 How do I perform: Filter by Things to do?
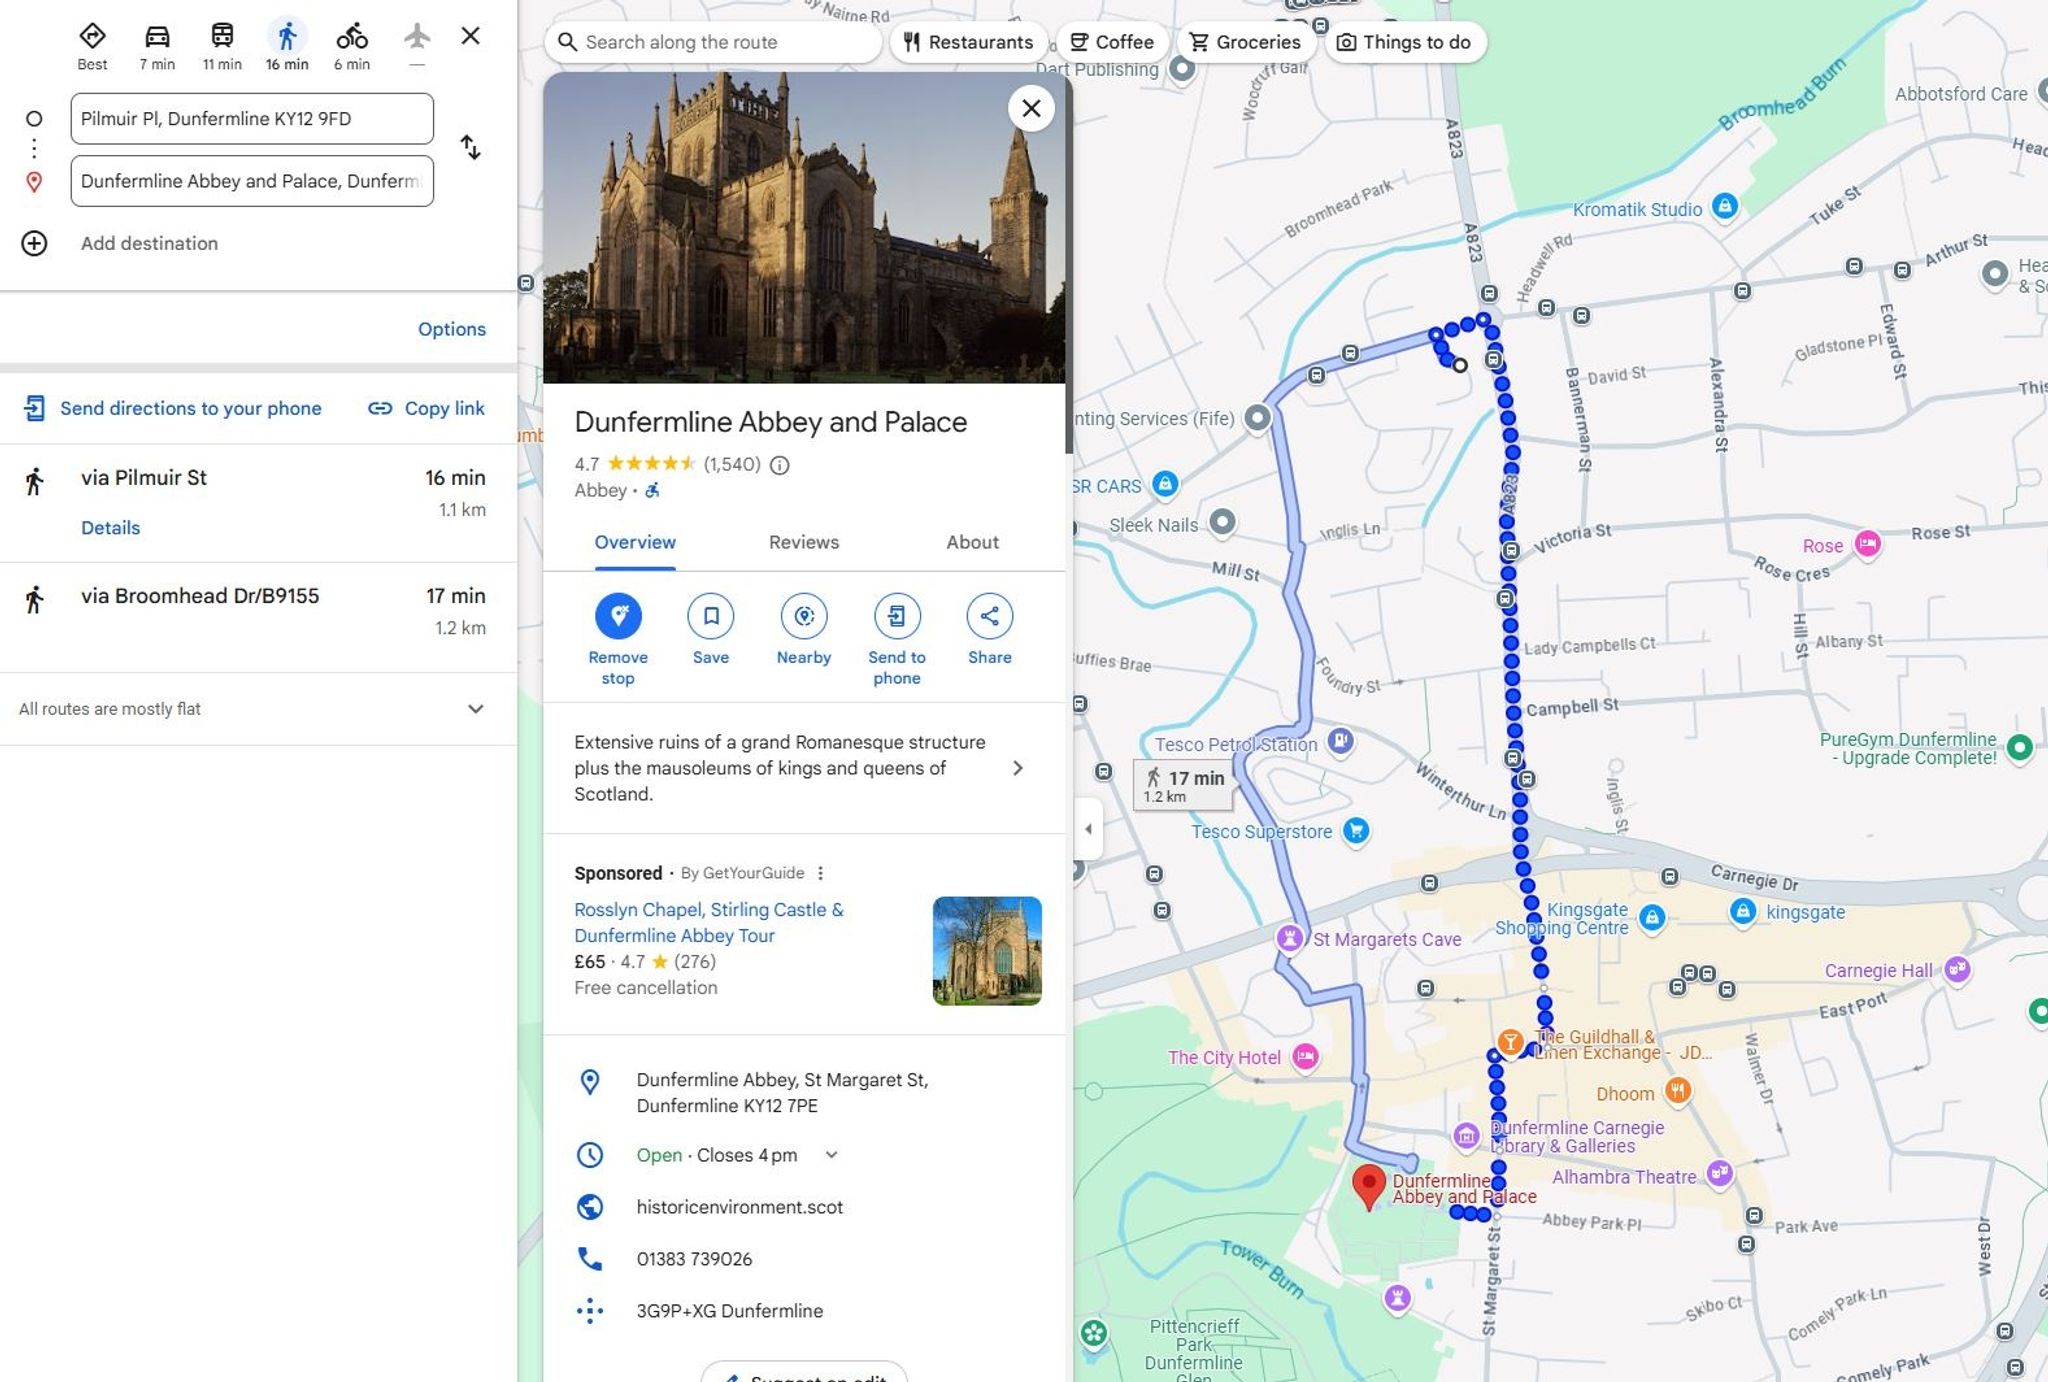point(1405,42)
